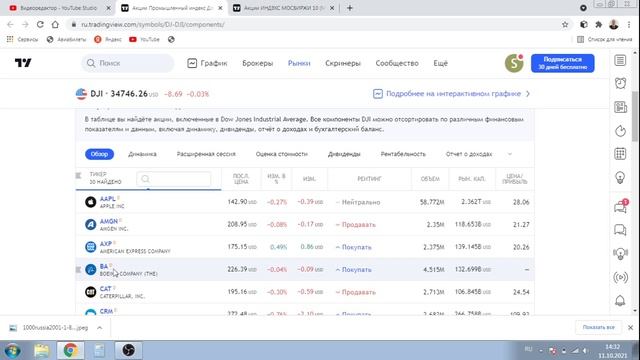Viewport: 640px width, 360px height.
Task: Open OBS Studio from the taskbar
Action: (128, 350)
